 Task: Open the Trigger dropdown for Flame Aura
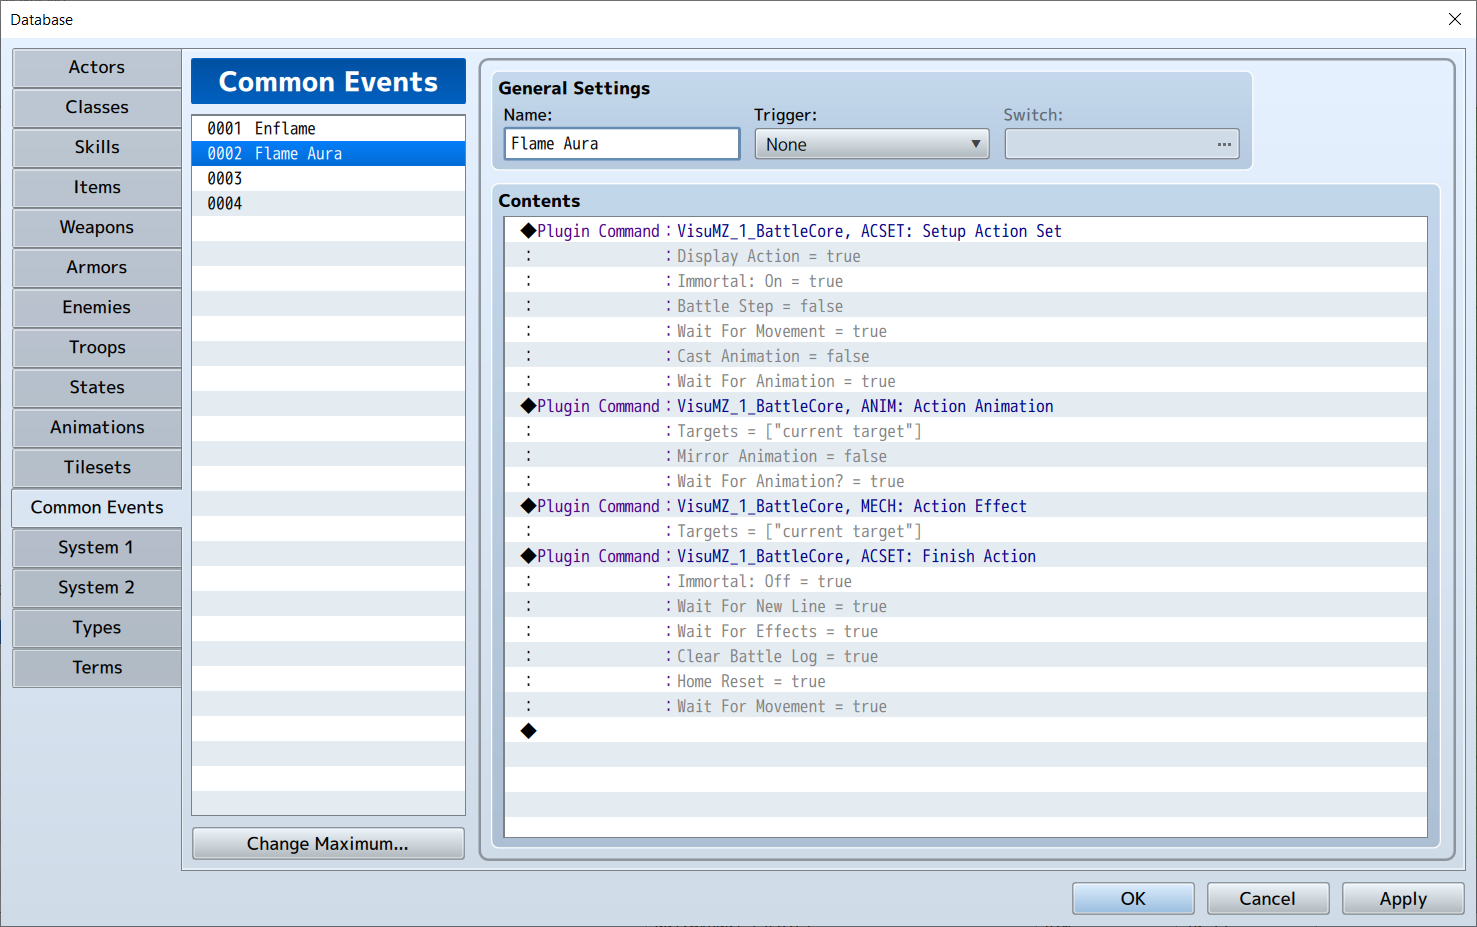click(870, 143)
